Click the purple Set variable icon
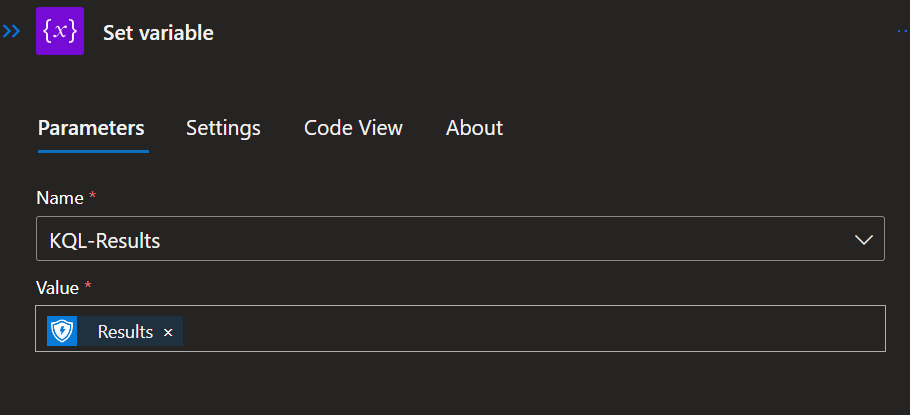The height and width of the screenshot is (415, 910). coord(60,32)
